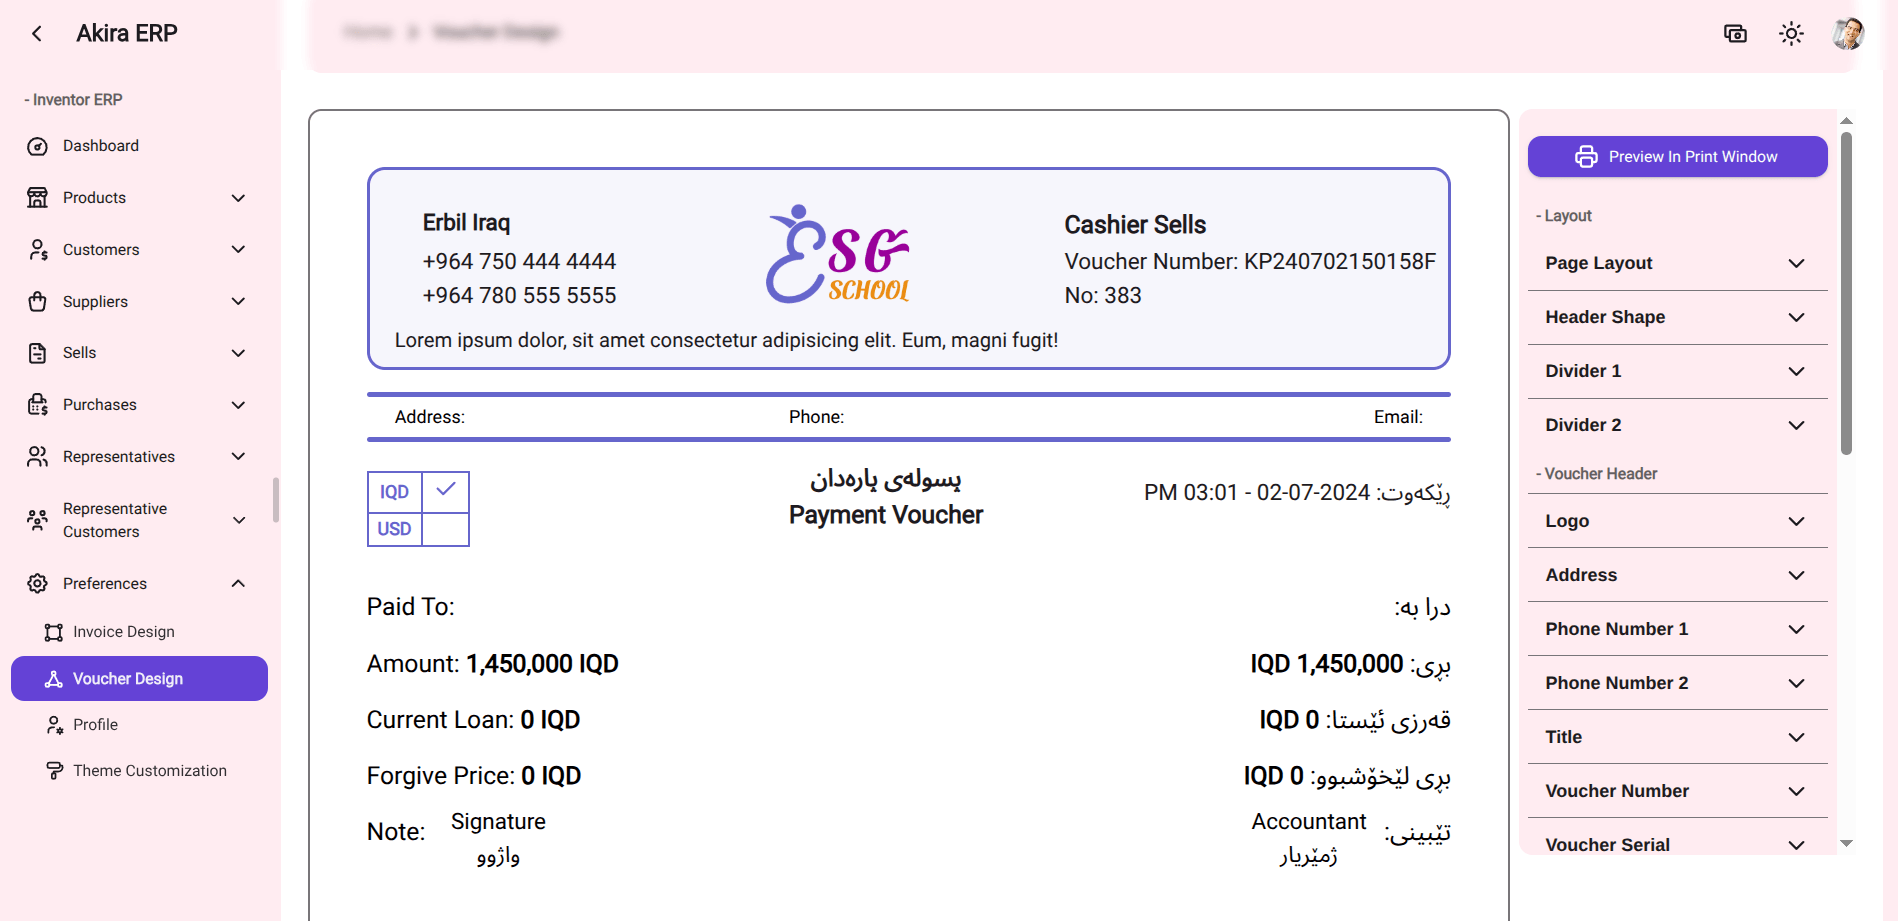Click the ESG School logo in voucher
This screenshot has height=921, width=1898.
(x=838, y=254)
